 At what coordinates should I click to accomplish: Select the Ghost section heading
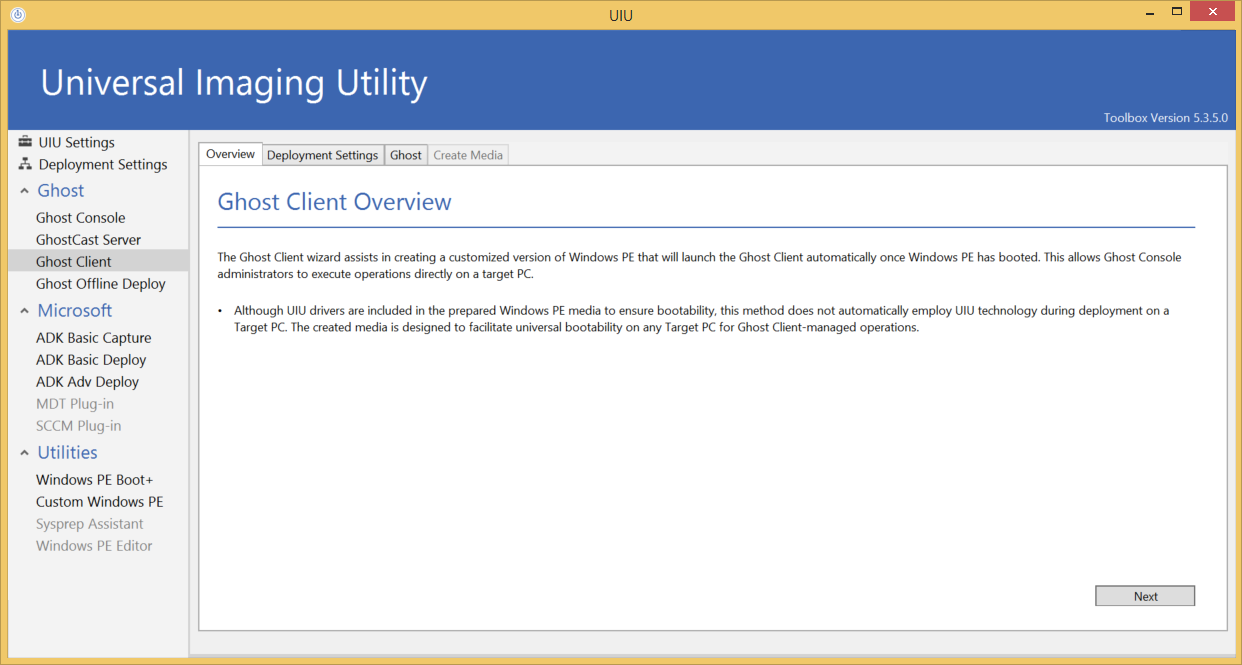(61, 190)
